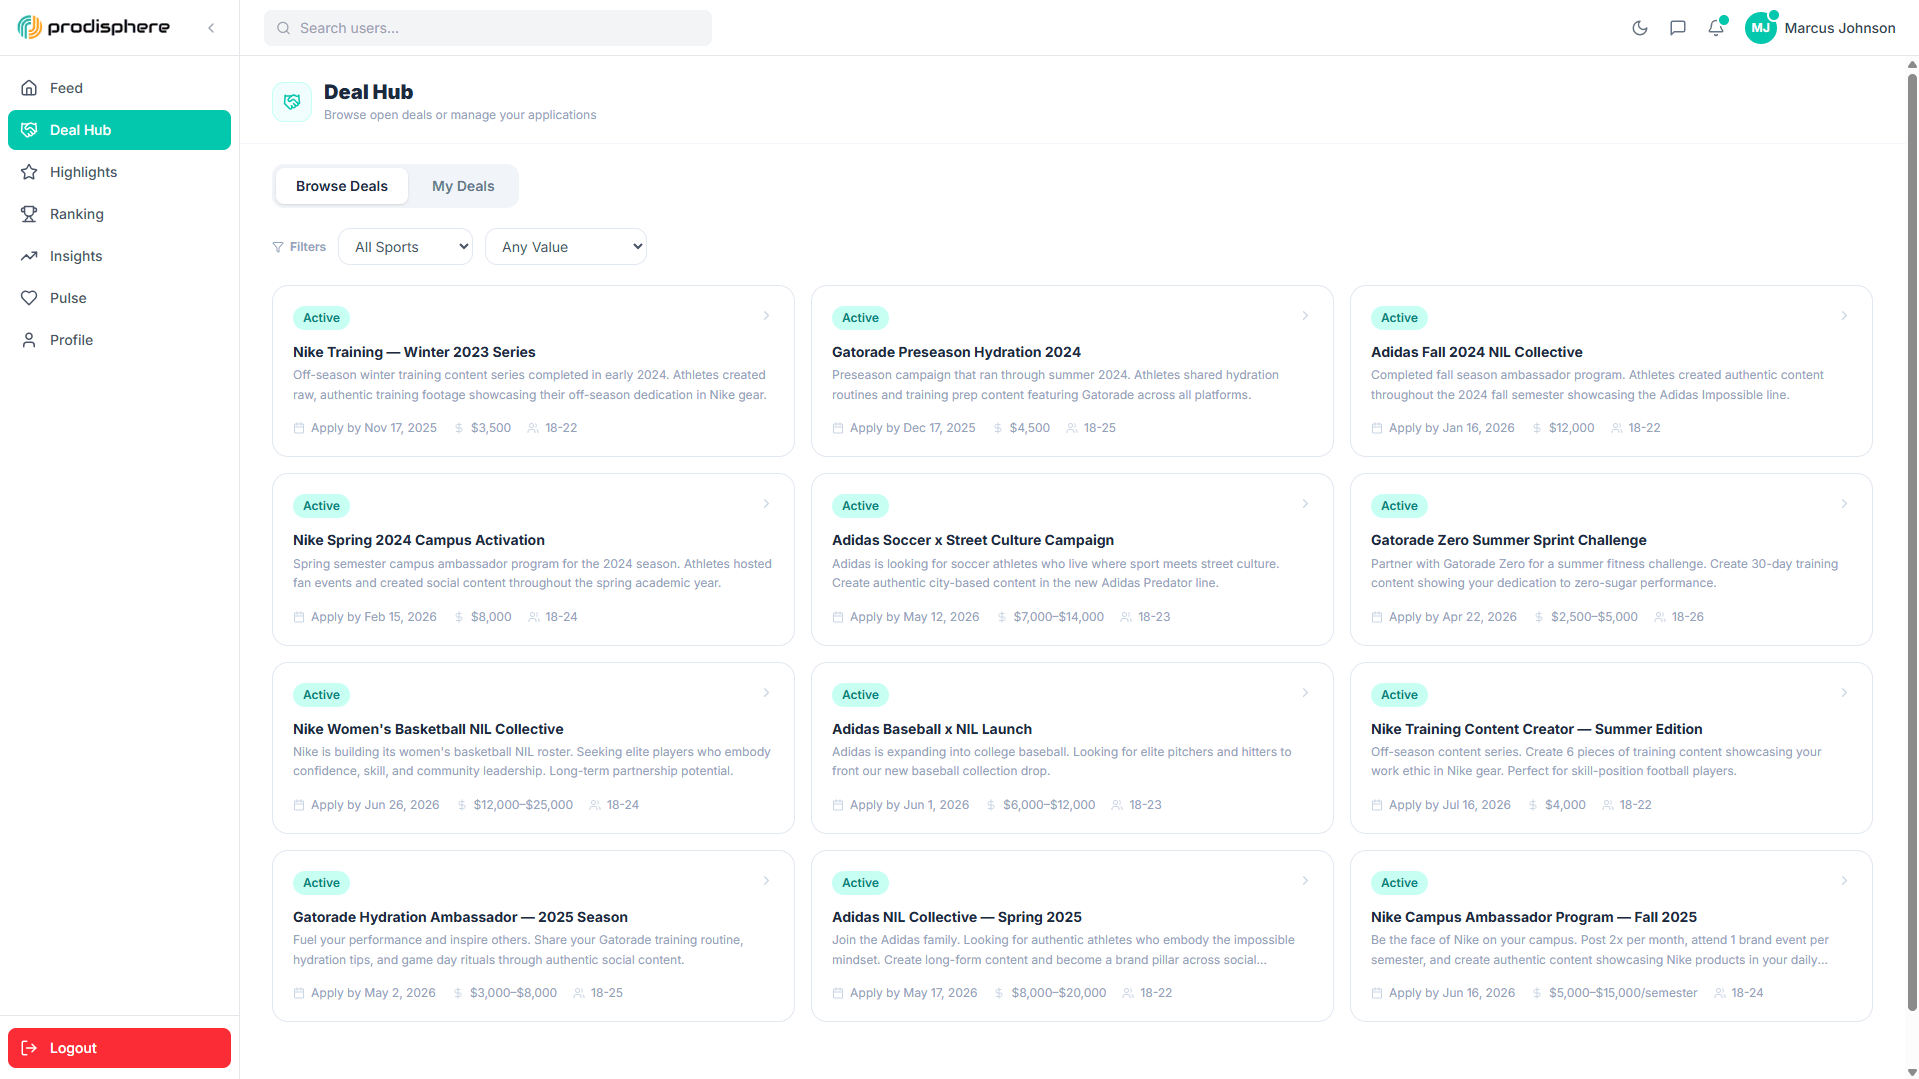Toggle dark mode with the moon icon

(1640, 28)
